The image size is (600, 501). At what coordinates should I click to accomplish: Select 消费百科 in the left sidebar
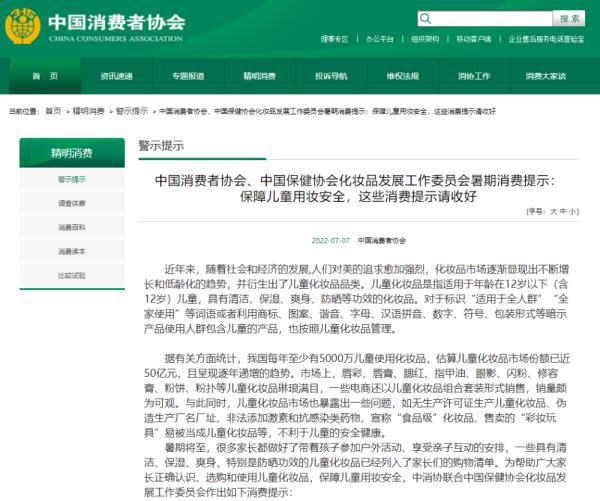(x=72, y=227)
